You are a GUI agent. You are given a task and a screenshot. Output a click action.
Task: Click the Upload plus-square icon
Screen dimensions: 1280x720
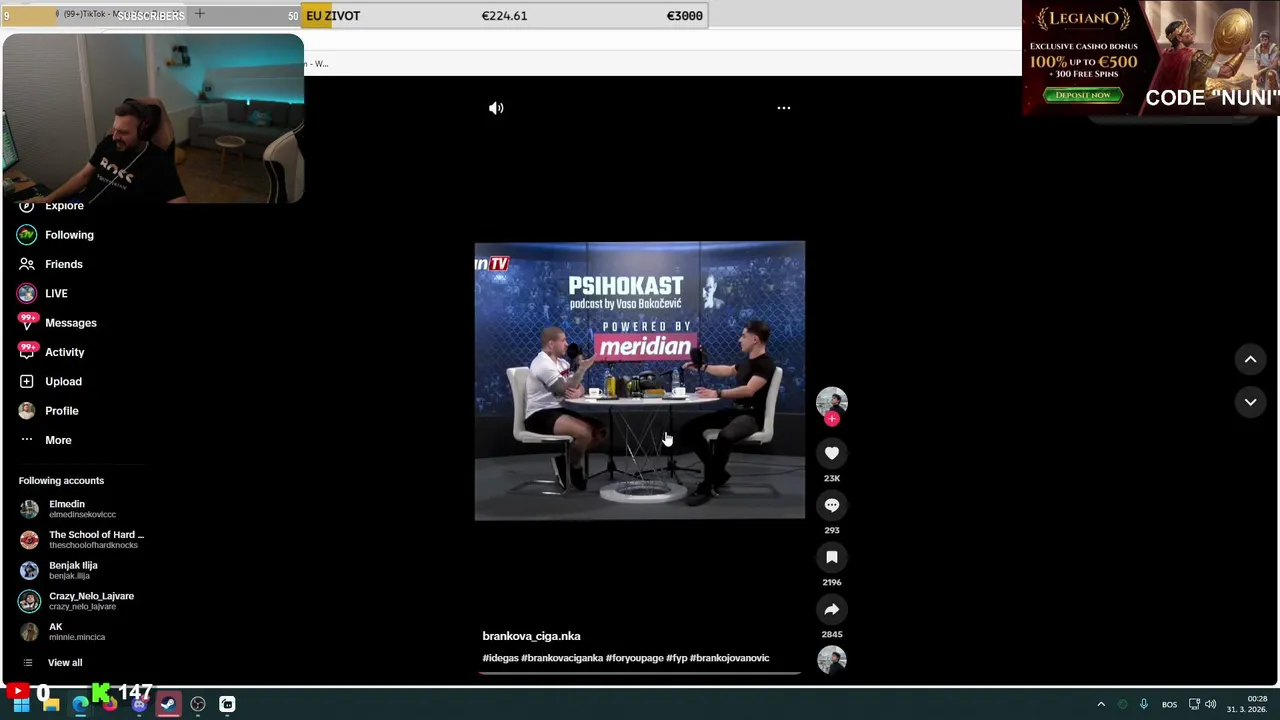pos(27,381)
